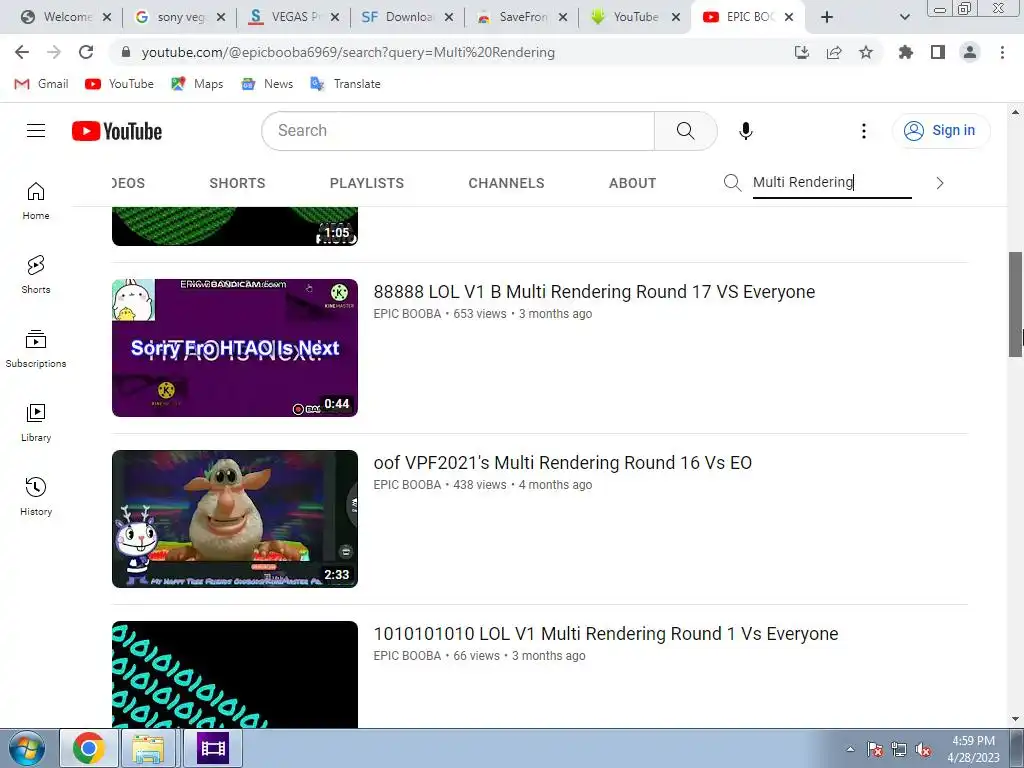Image resolution: width=1024 pixels, height=768 pixels.
Task: Open title 88888 LOL V1 B Multi Rendering
Action: pos(594,291)
